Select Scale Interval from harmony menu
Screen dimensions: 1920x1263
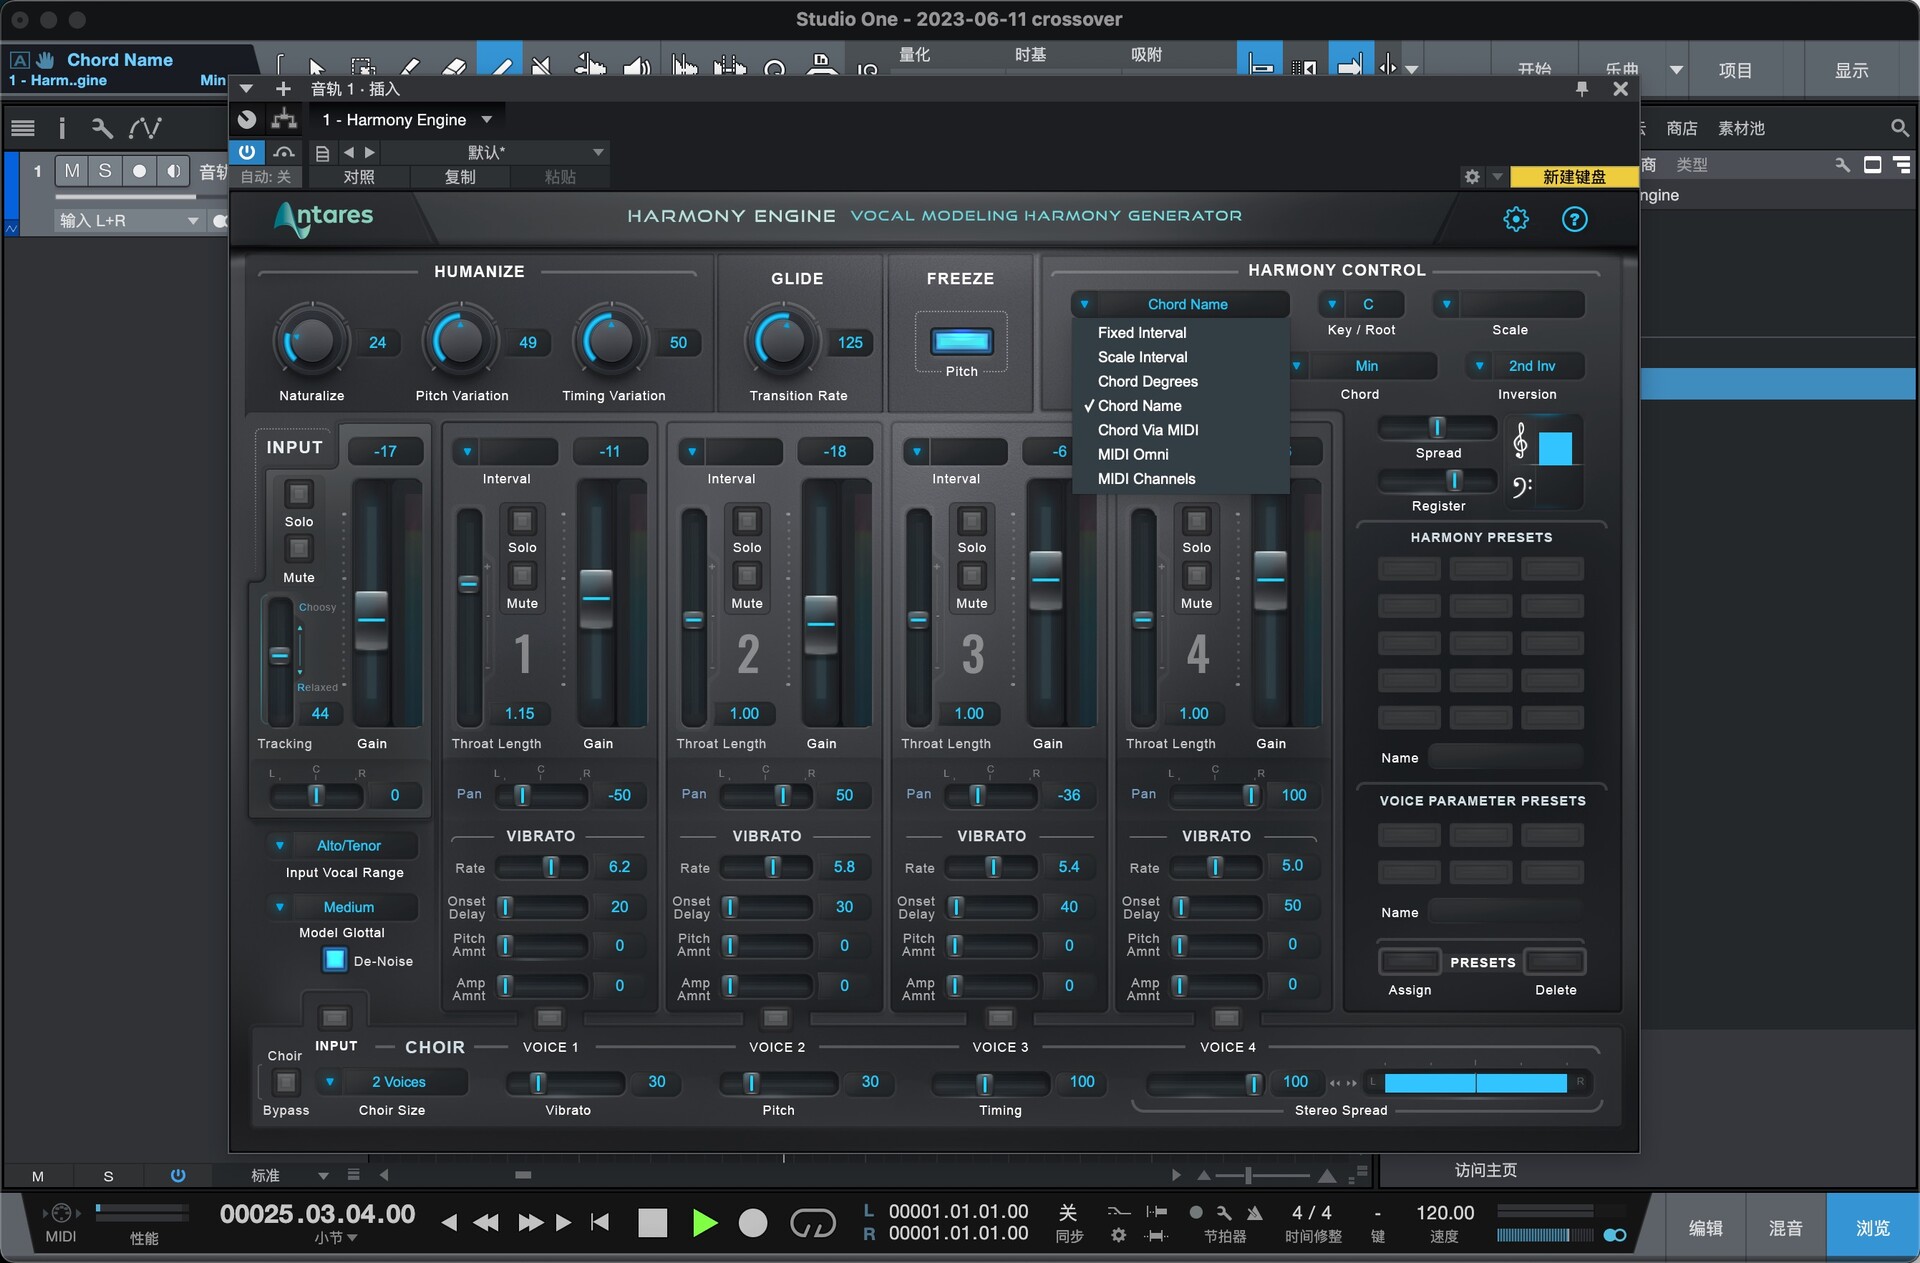pyautogui.click(x=1143, y=357)
